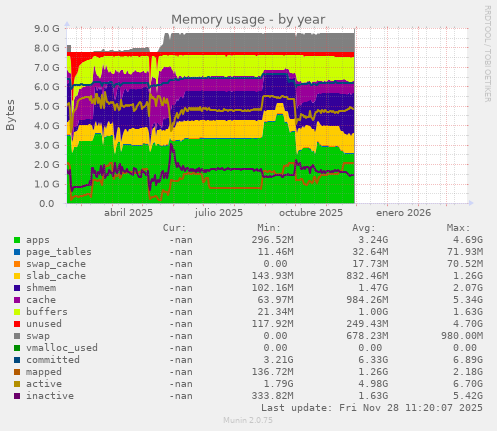
Task: Click the 'committed' legend label
Action: click(53, 360)
